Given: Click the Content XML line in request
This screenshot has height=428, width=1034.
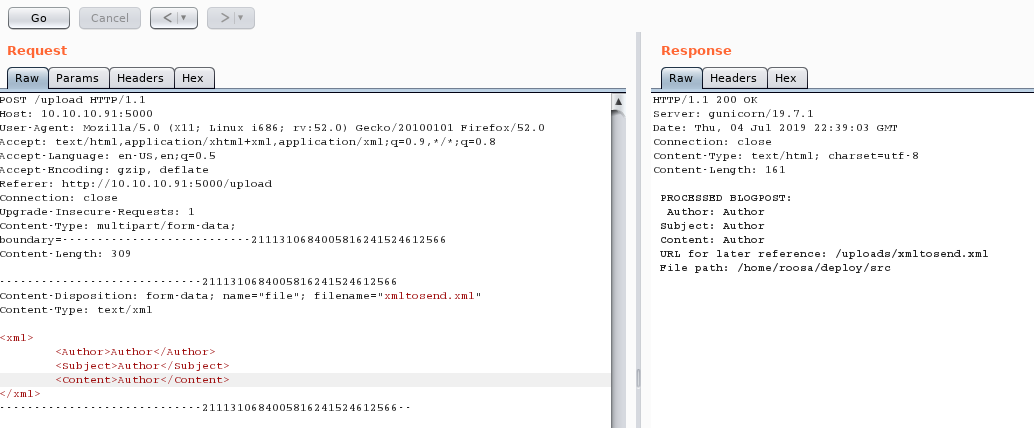Looking at the screenshot, I should 142,380.
